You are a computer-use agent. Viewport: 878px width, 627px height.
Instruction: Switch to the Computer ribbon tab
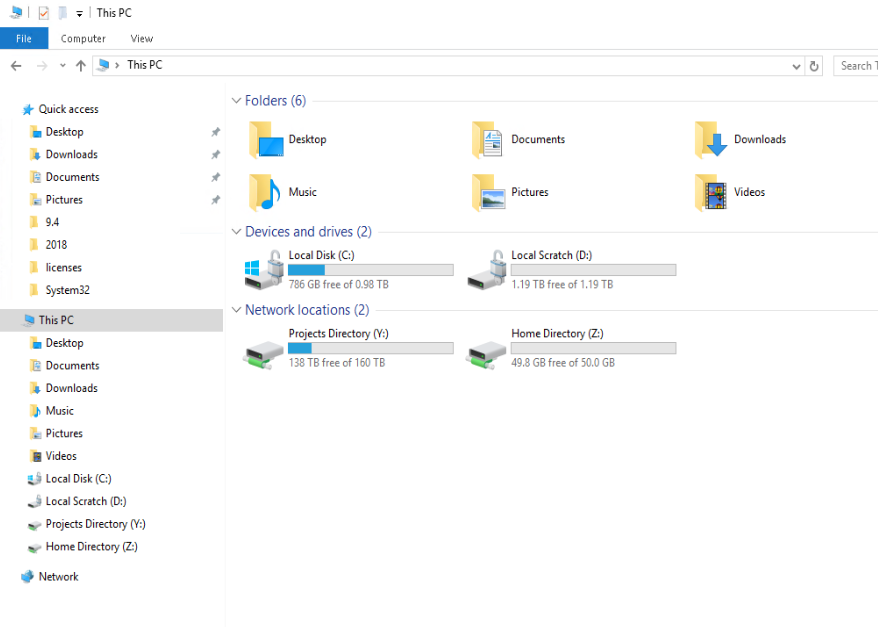pos(83,39)
